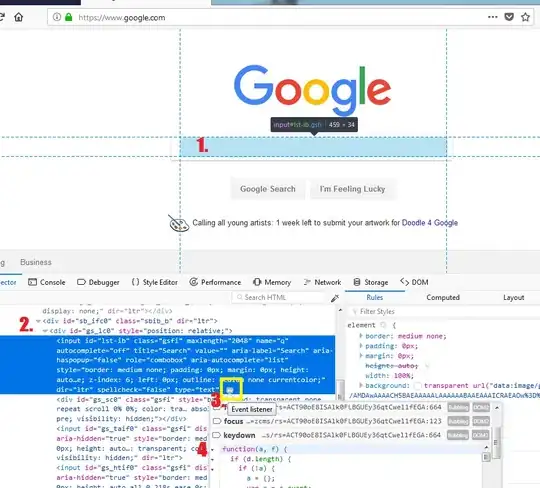540x488 pixels.
Task: Click the Doodle 4 Google palette icon
Action: point(178,224)
